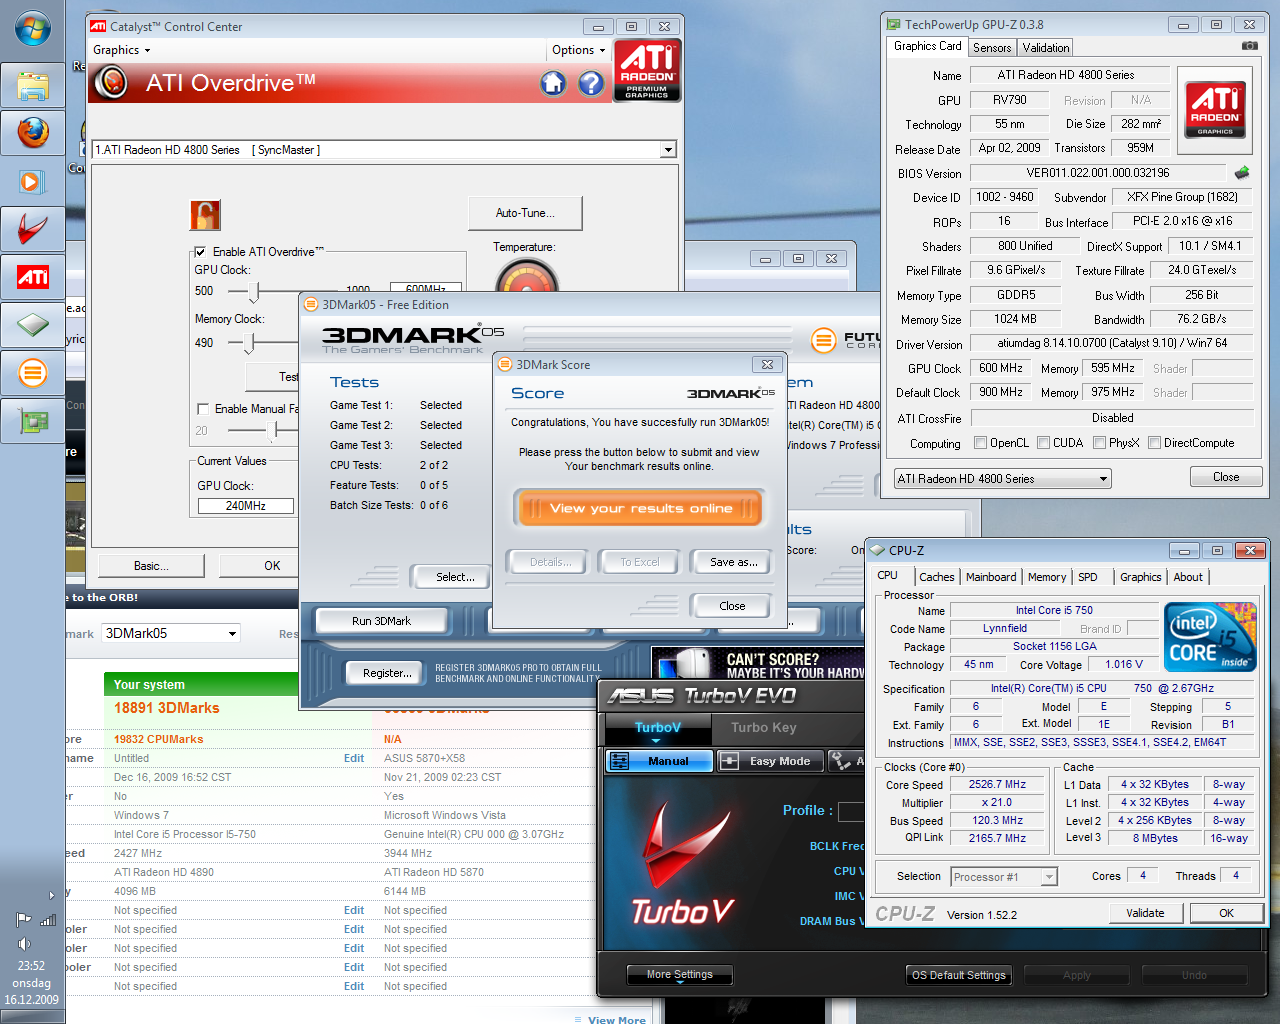The image size is (1280, 1024).
Task: Click the Overdrive unlock padlock icon
Action: 205,215
